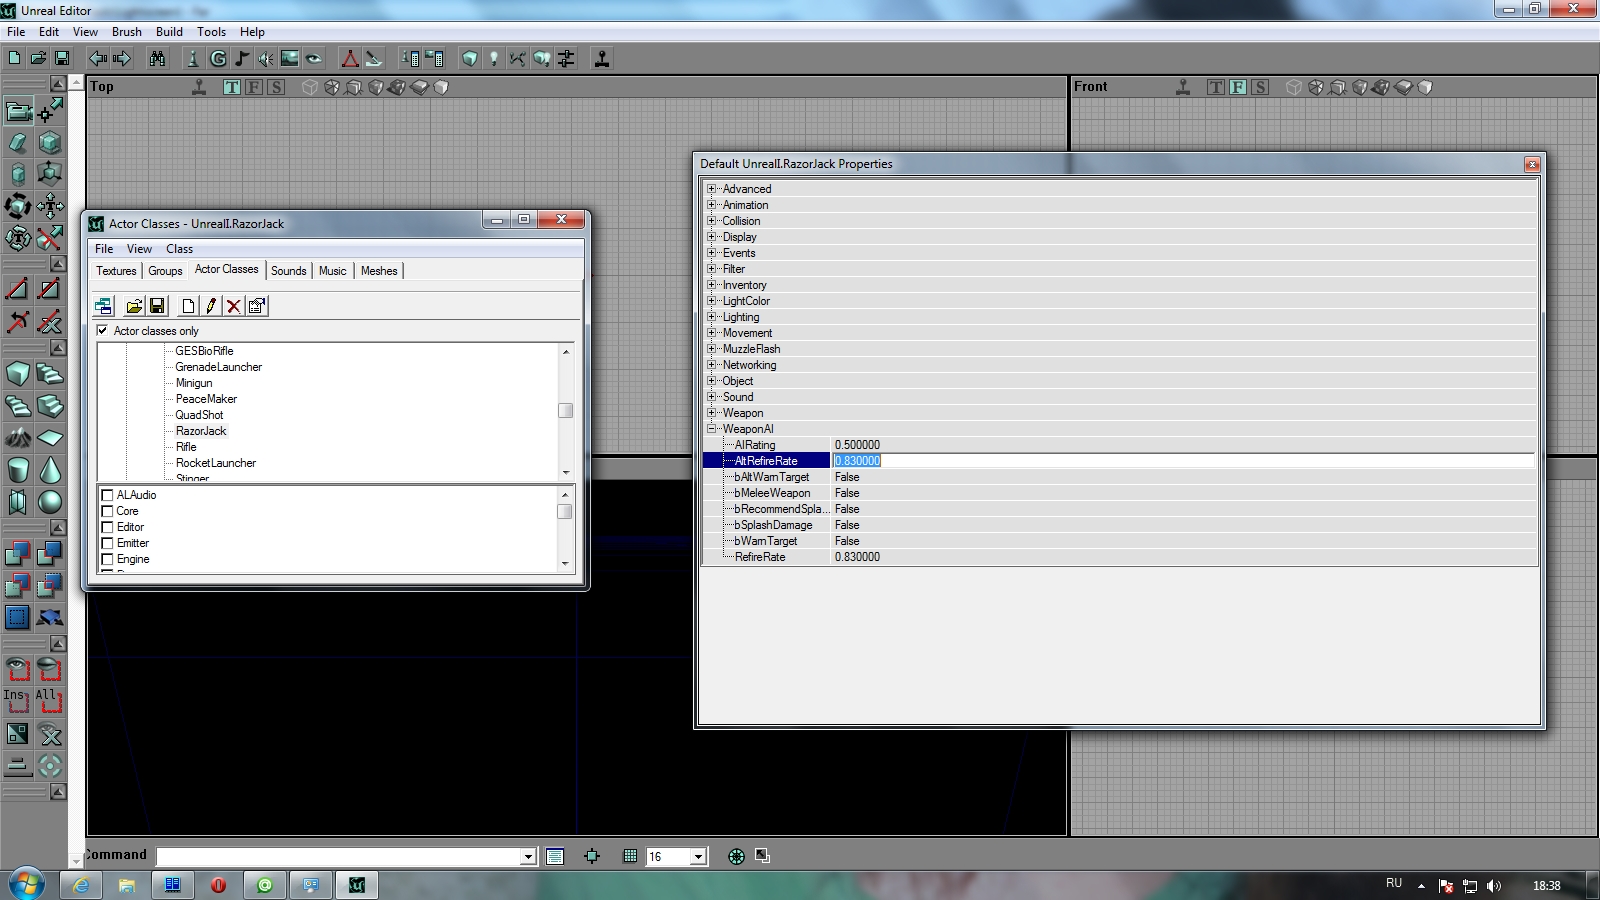1600x900 pixels.
Task: Select the RocketLauncher class in tree
Action: coord(216,463)
